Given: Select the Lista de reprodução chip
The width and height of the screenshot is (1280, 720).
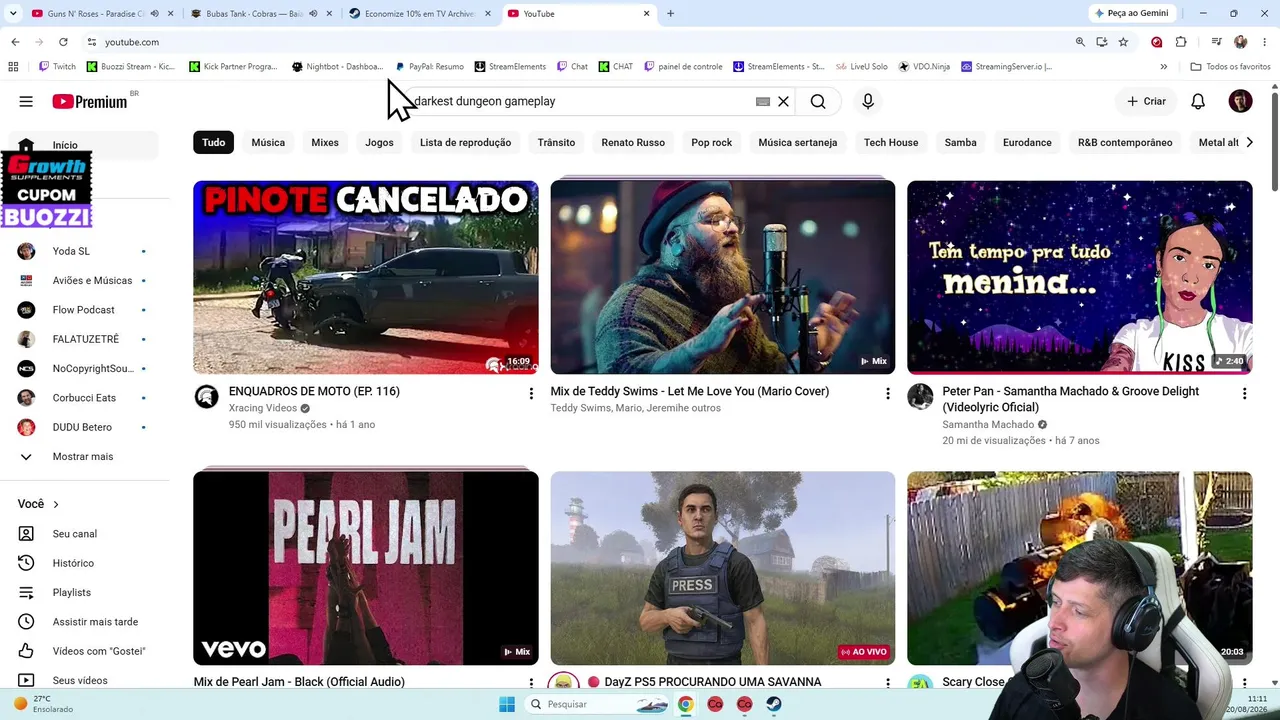Looking at the screenshot, I should click(465, 142).
